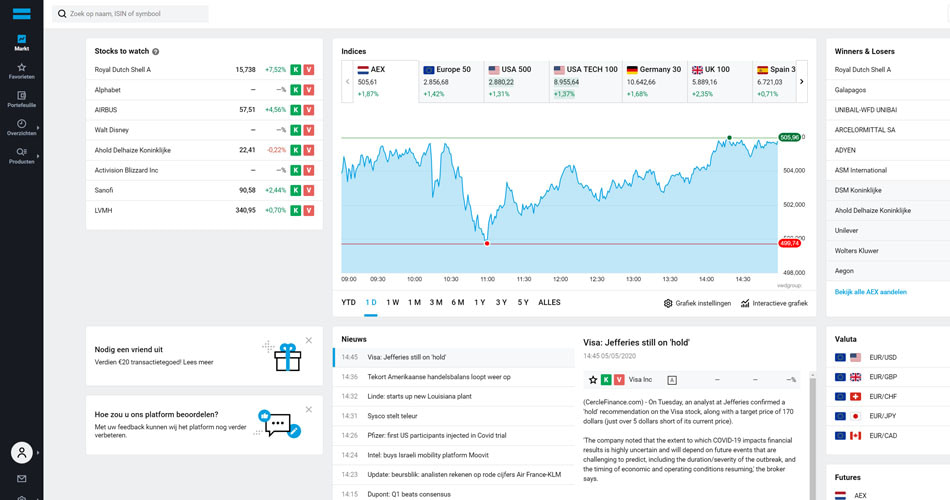Select the UK 100 index tab
The image size is (950, 500).
(x=720, y=82)
